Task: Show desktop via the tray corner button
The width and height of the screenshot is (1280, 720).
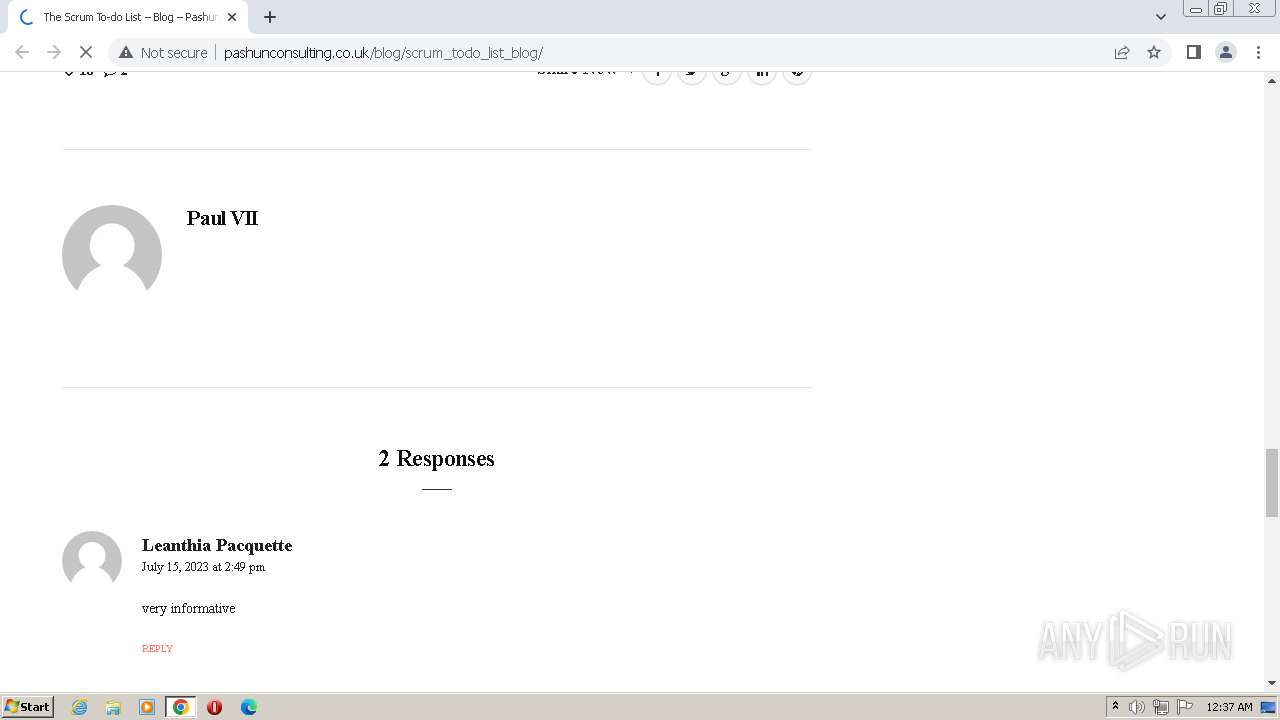Action: click(x=1269, y=707)
